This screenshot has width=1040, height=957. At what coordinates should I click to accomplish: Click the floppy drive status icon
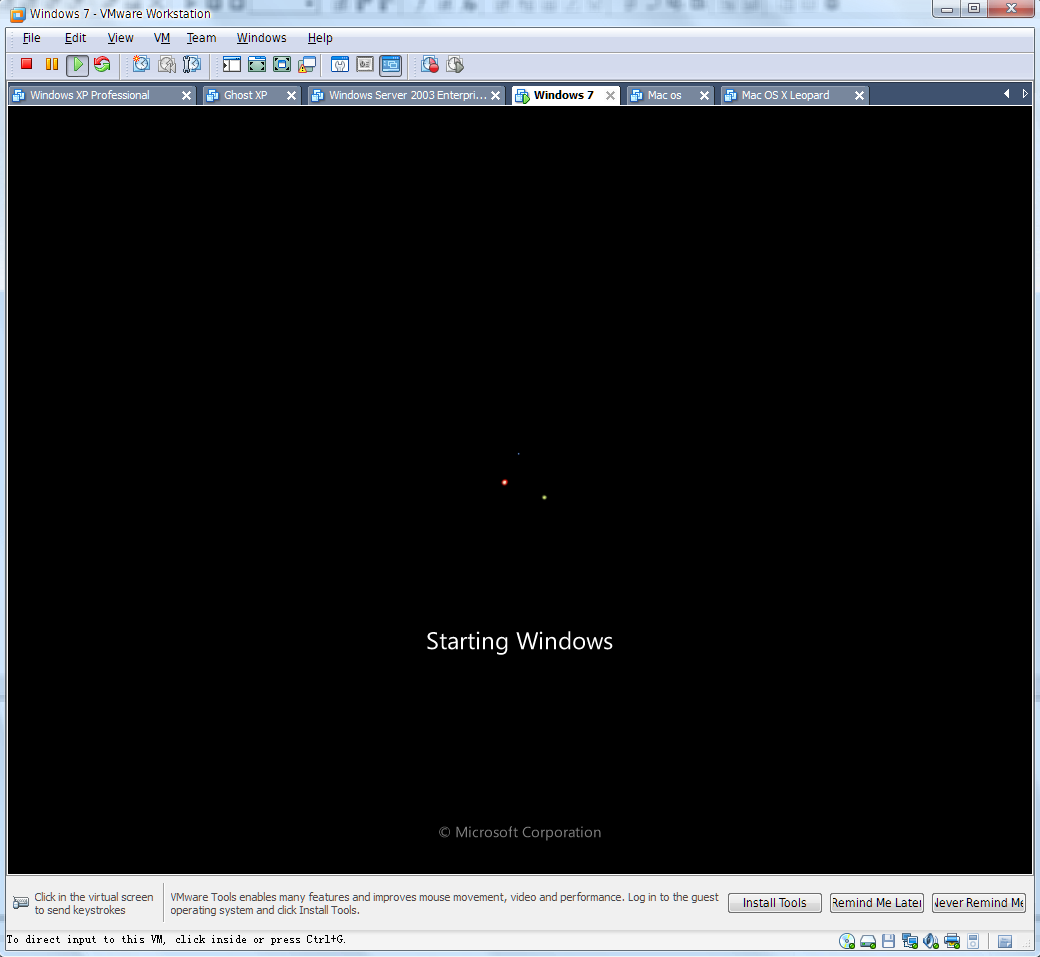(x=889, y=941)
